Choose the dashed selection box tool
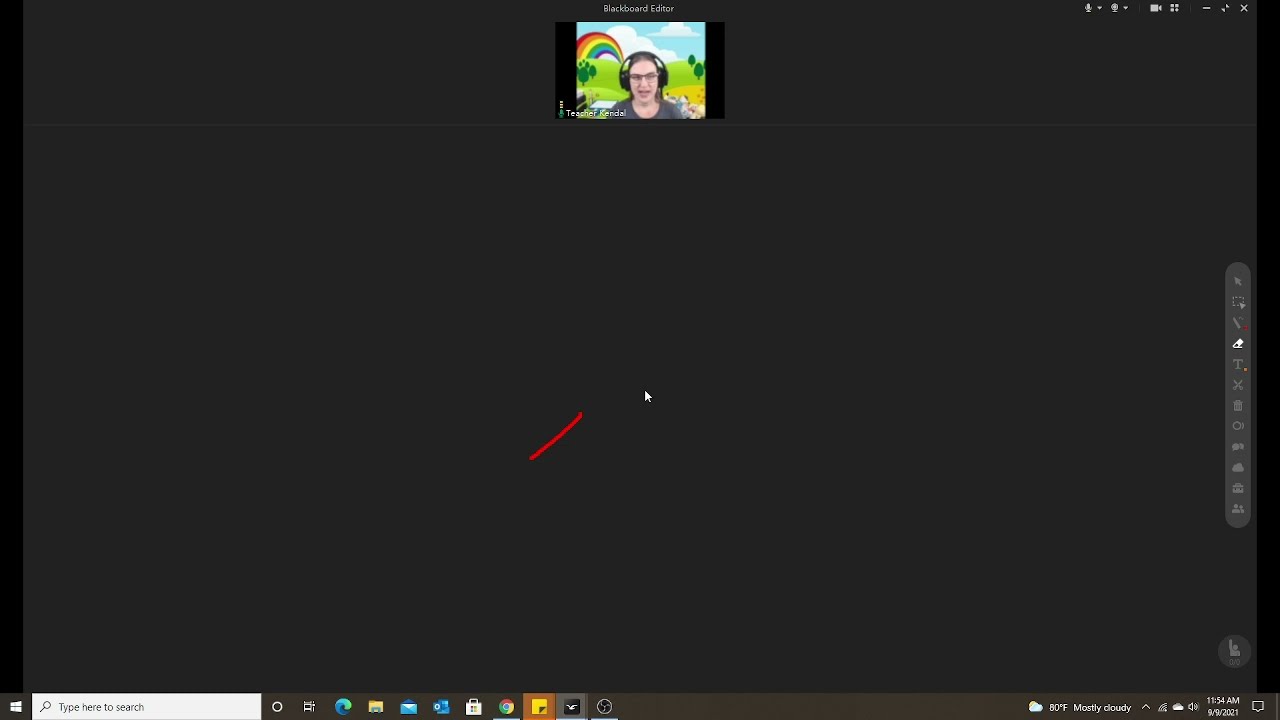This screenshot has height=720, width=1280. click(1238, 302)
